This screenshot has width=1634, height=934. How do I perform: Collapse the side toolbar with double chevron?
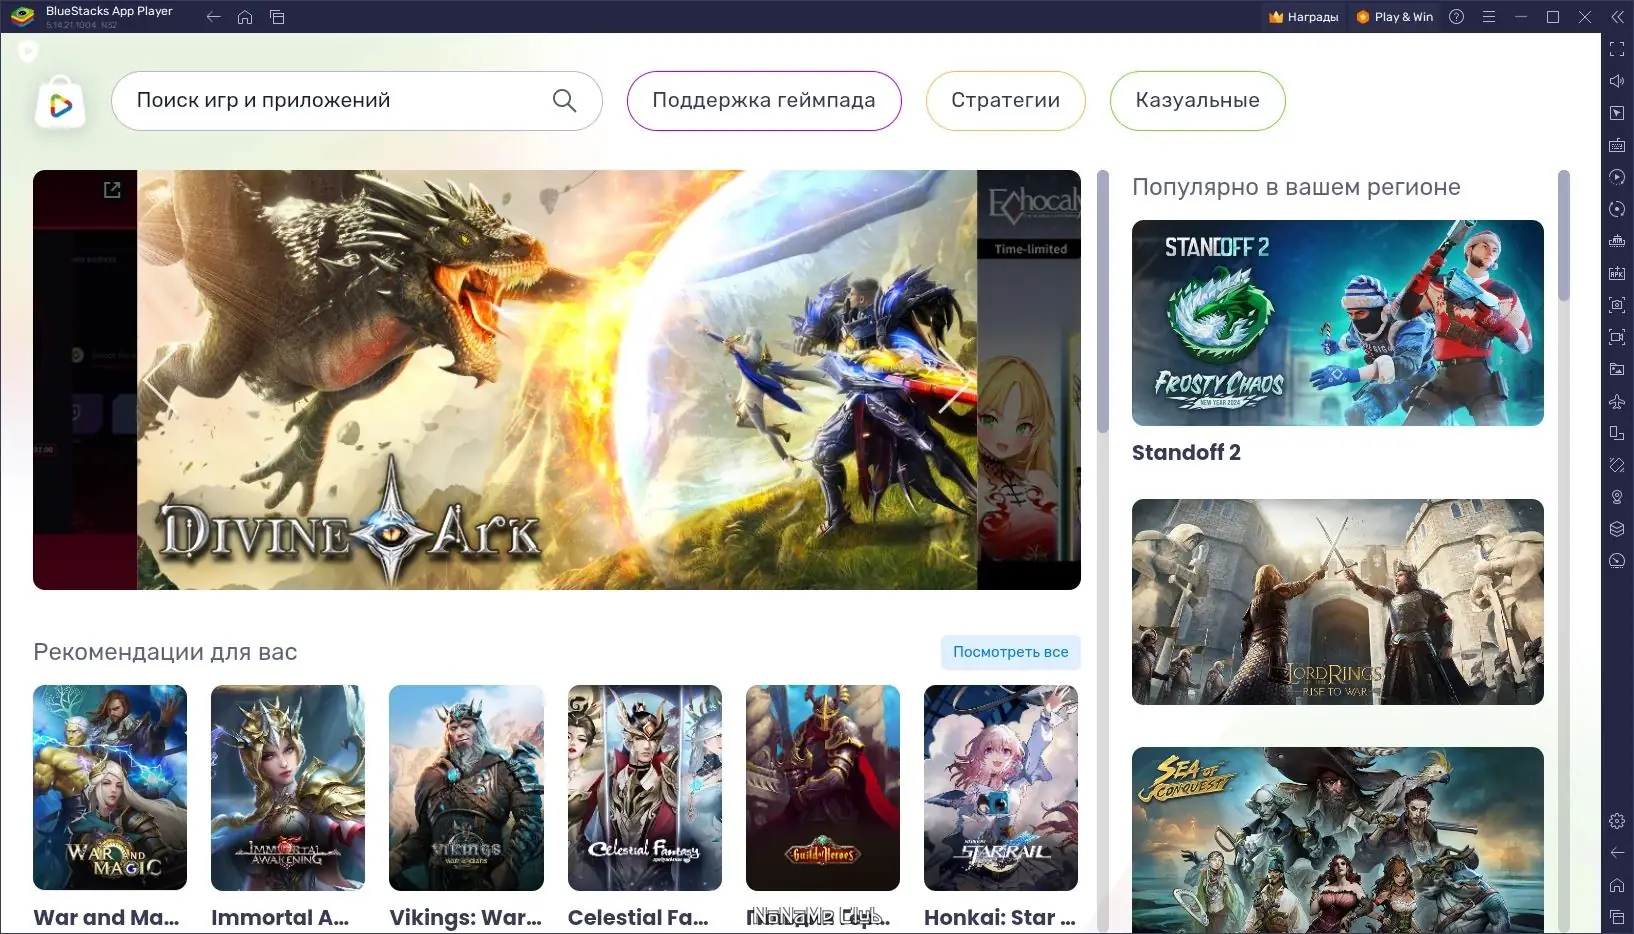coord(1617,17)
